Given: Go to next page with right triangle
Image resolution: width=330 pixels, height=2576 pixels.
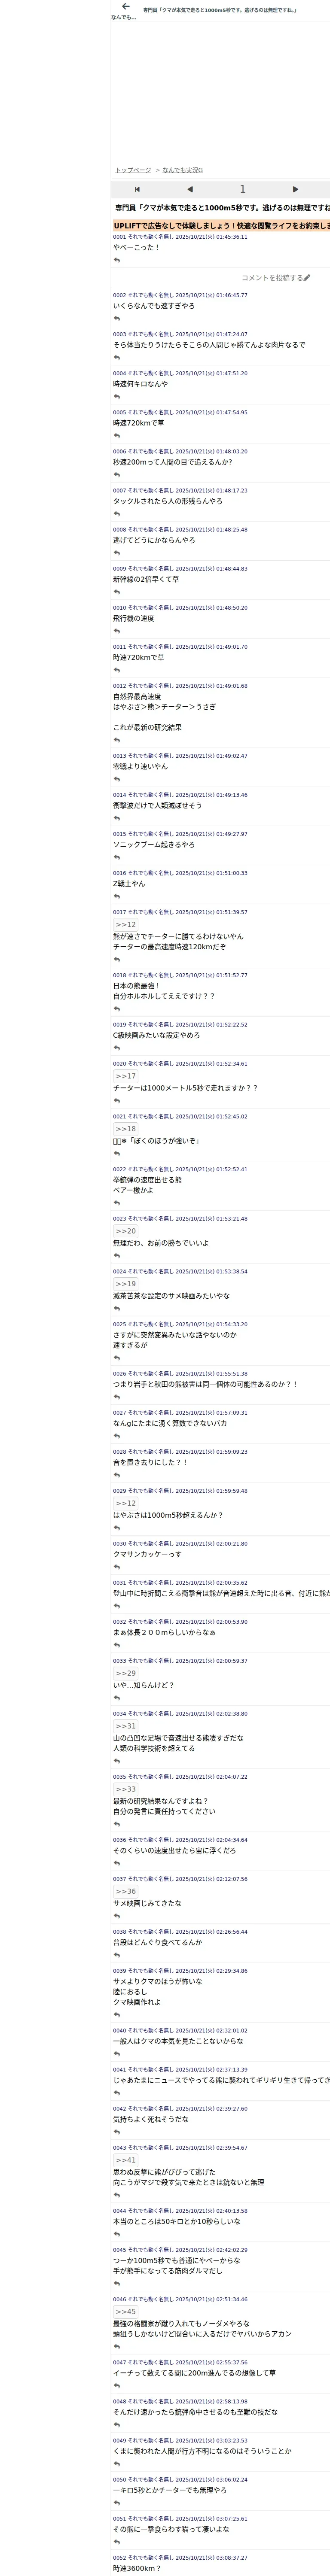Looking at the screenshot, I should click(295, 189).
